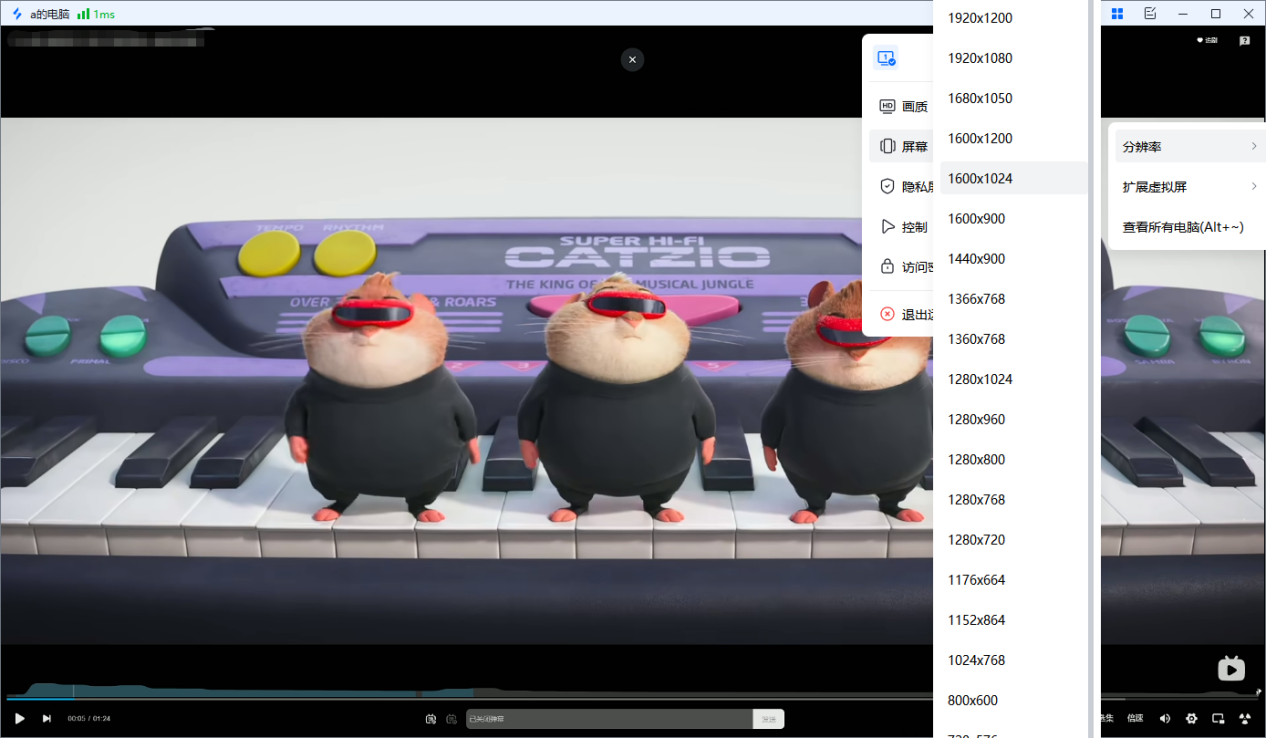Toggle the danmaku display icon
This screenshot has height=738, width=1266.
(431, 718)
